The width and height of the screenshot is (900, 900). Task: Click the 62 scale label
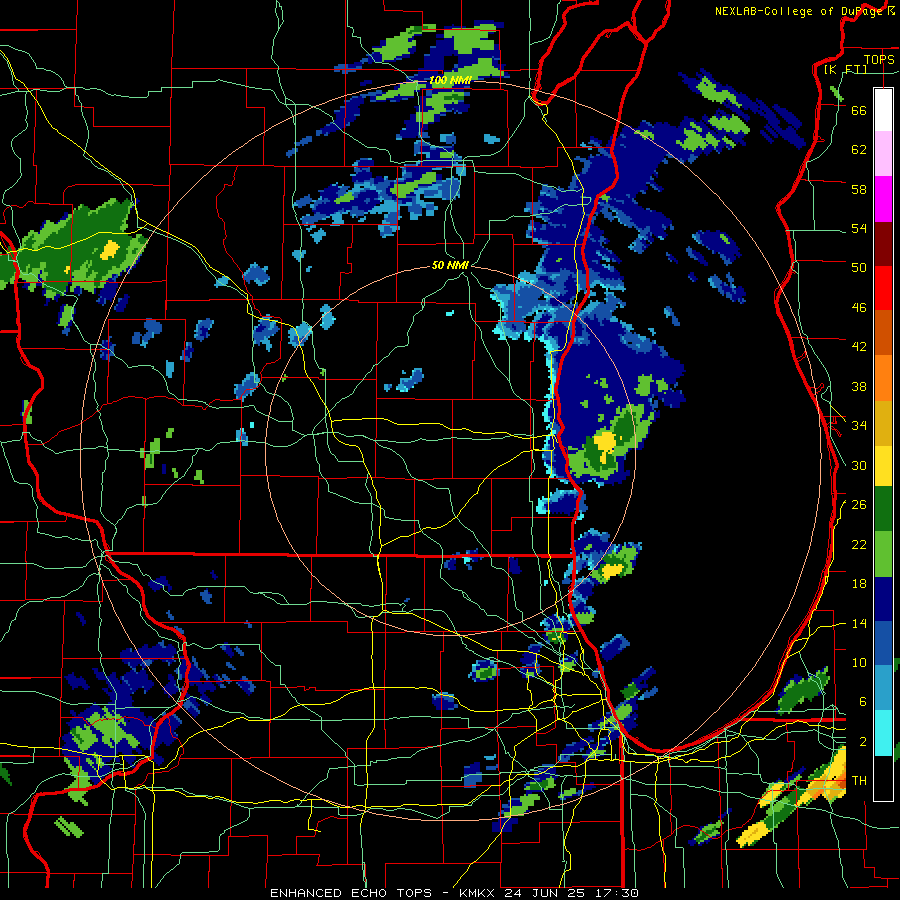point(859,150)
